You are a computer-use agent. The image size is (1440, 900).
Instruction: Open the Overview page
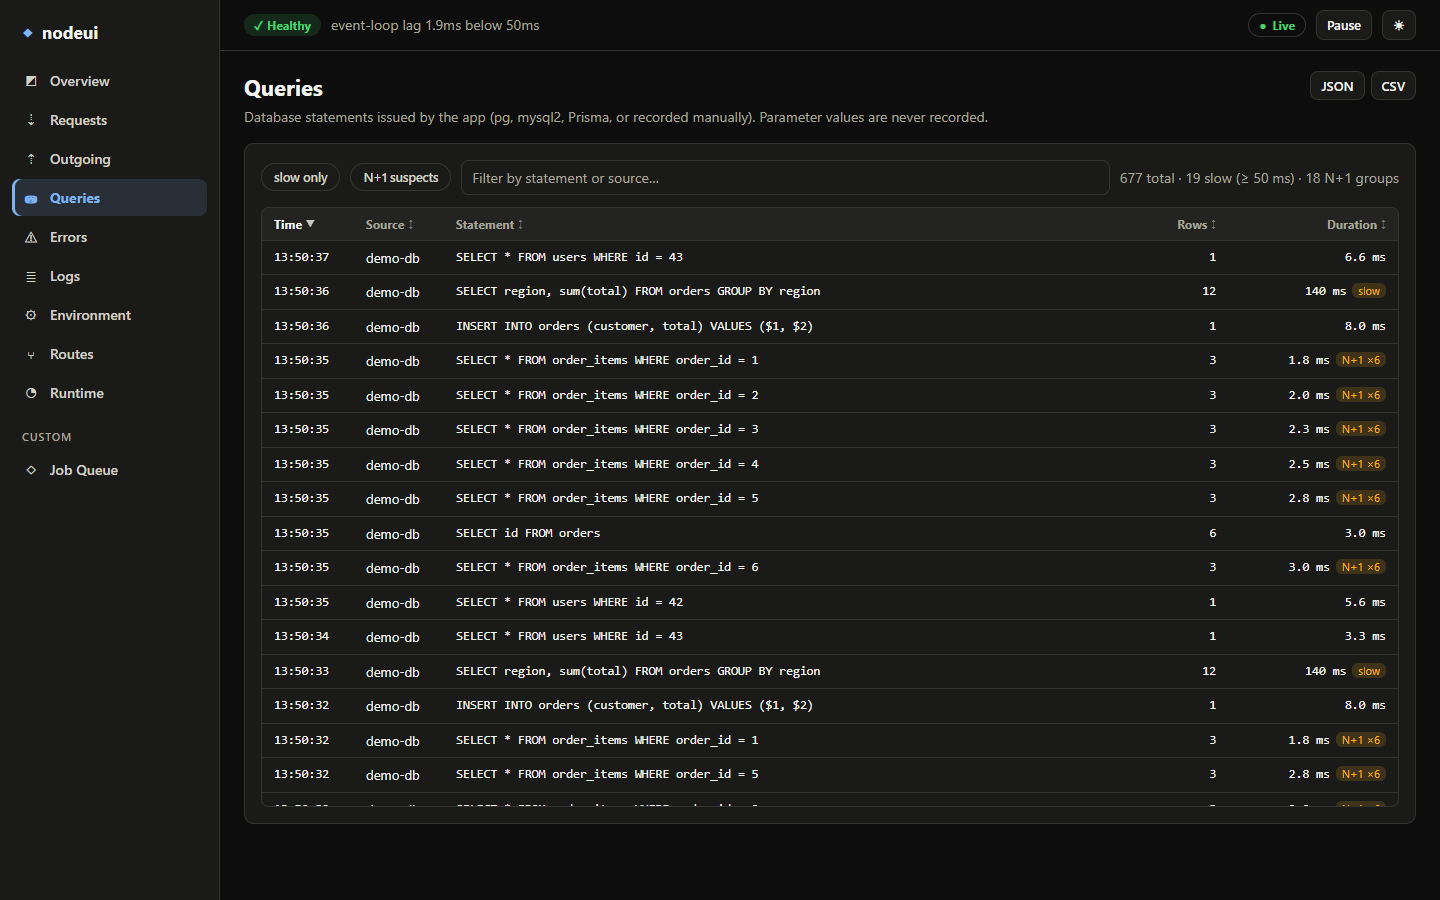pos(109,81)
